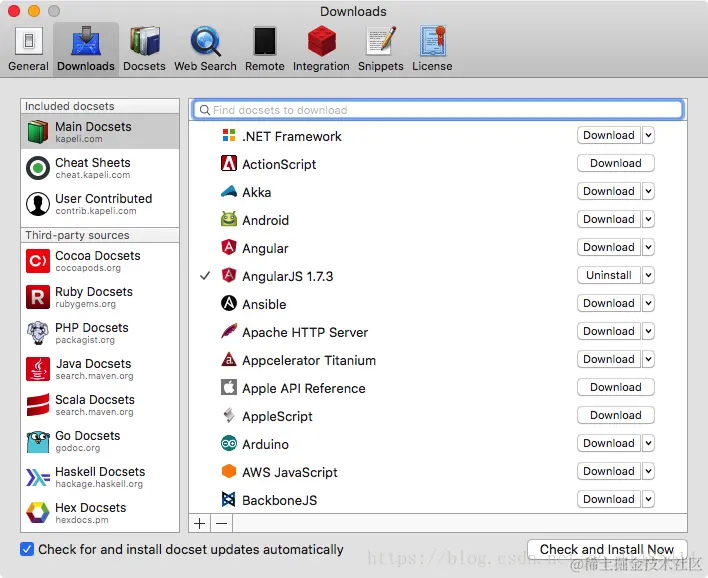This screenshot has width=708, height=578.
Task: Click the Appcelerator Titanium icon
Action: (x=229, y=359)
